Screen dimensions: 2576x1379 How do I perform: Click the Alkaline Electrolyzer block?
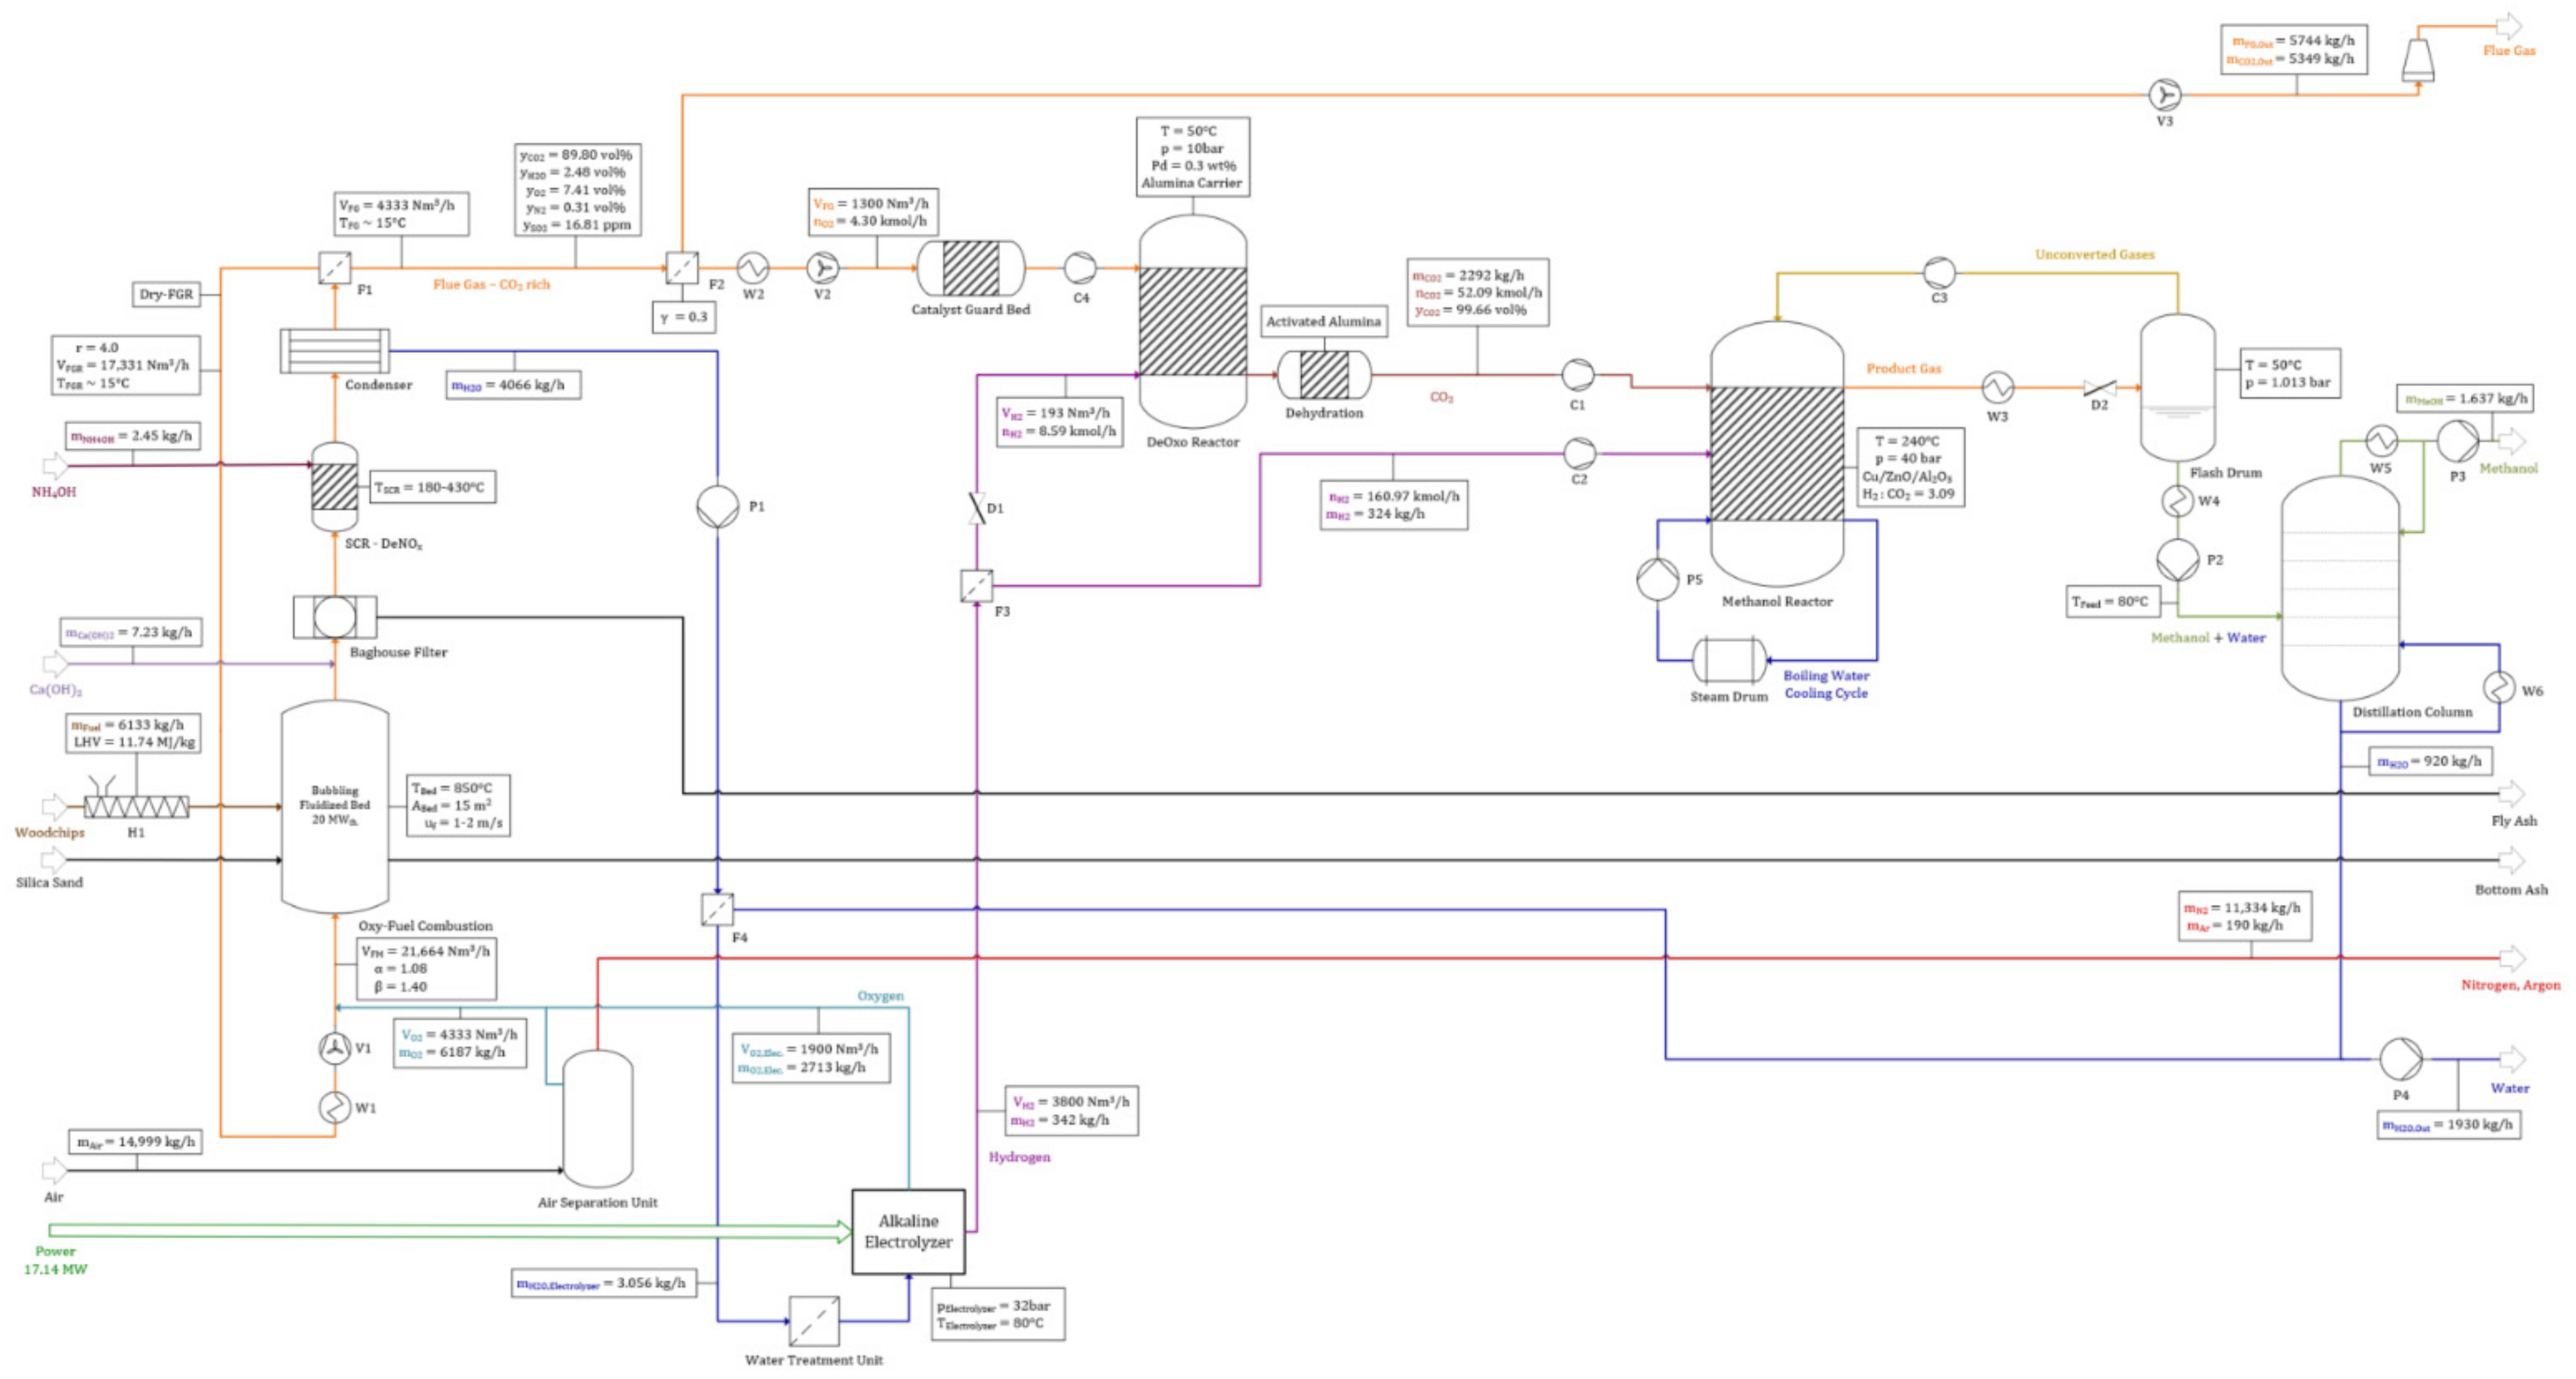908,1231
